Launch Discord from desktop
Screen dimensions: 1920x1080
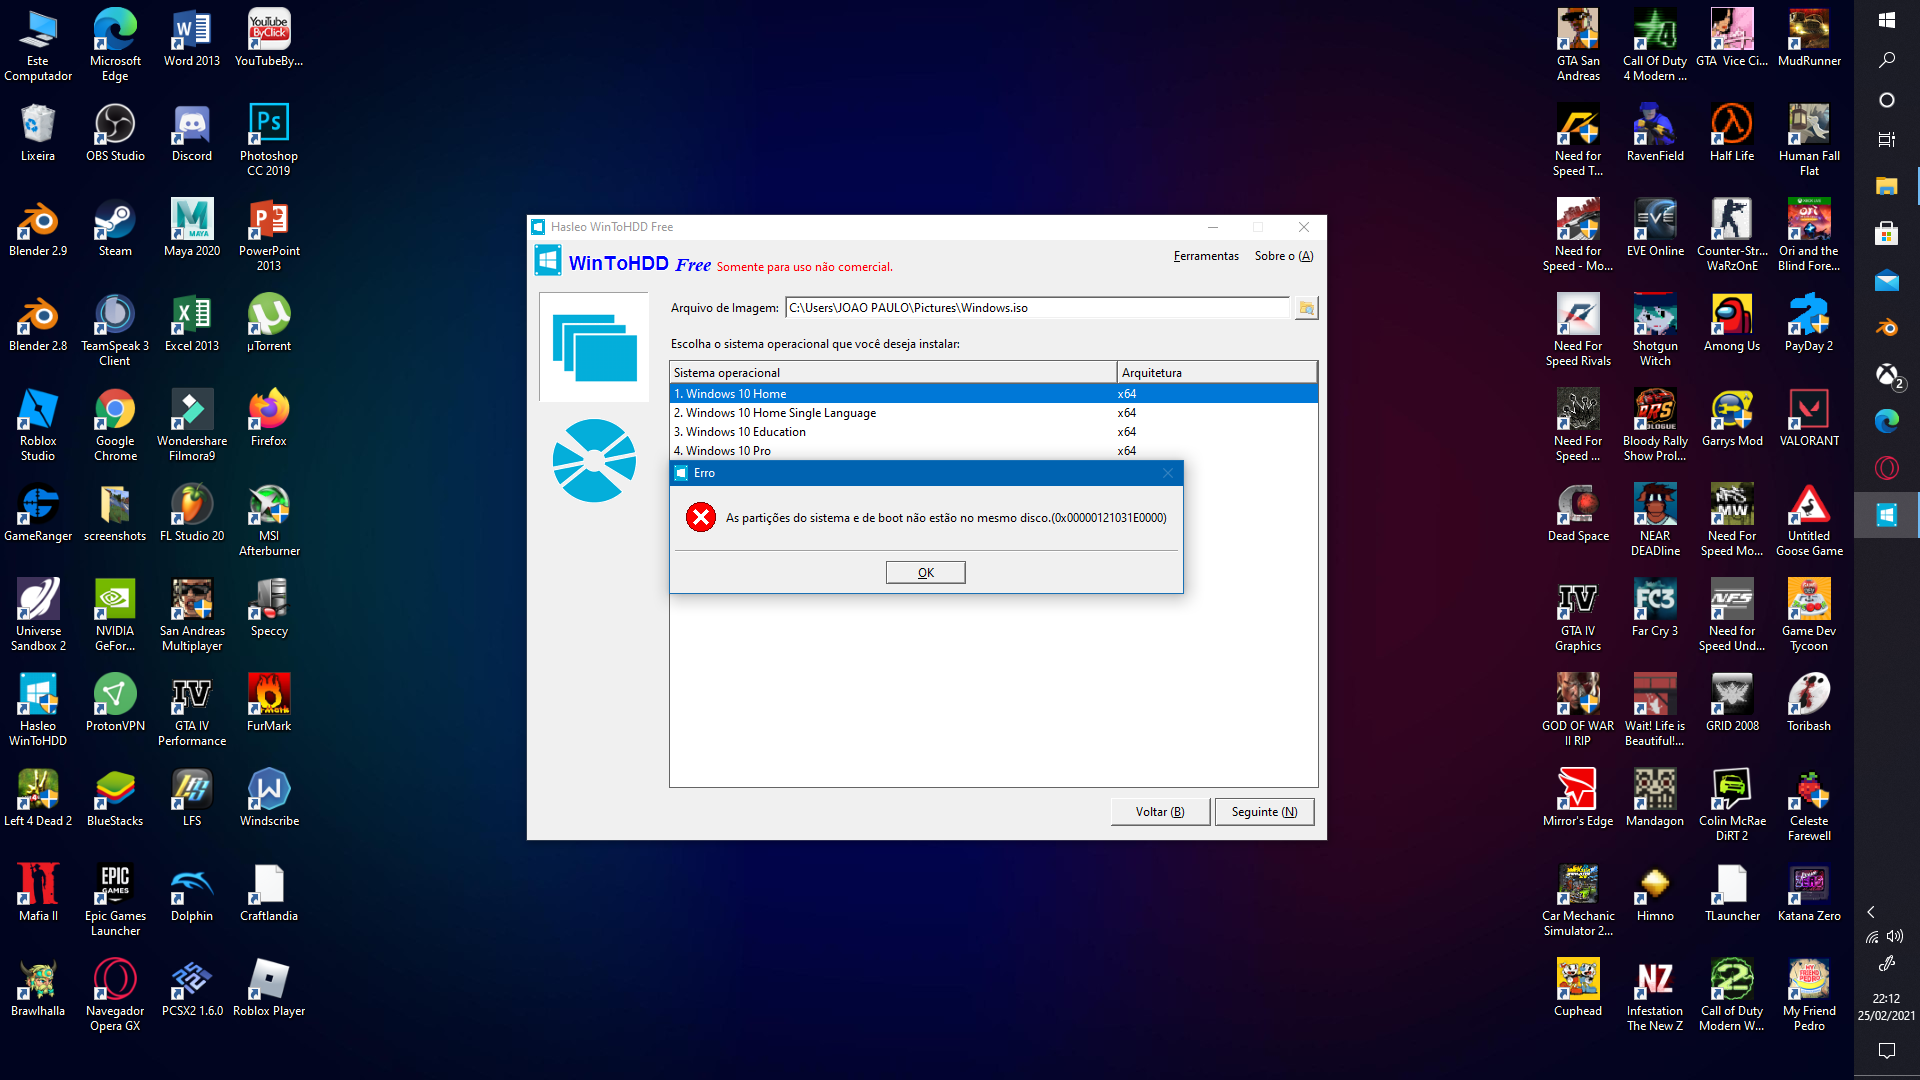coord(192,134)
